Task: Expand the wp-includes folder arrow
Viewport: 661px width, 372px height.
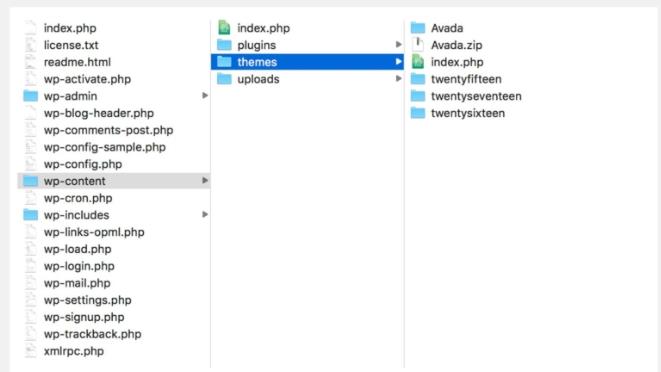Action: coord(205,214)
